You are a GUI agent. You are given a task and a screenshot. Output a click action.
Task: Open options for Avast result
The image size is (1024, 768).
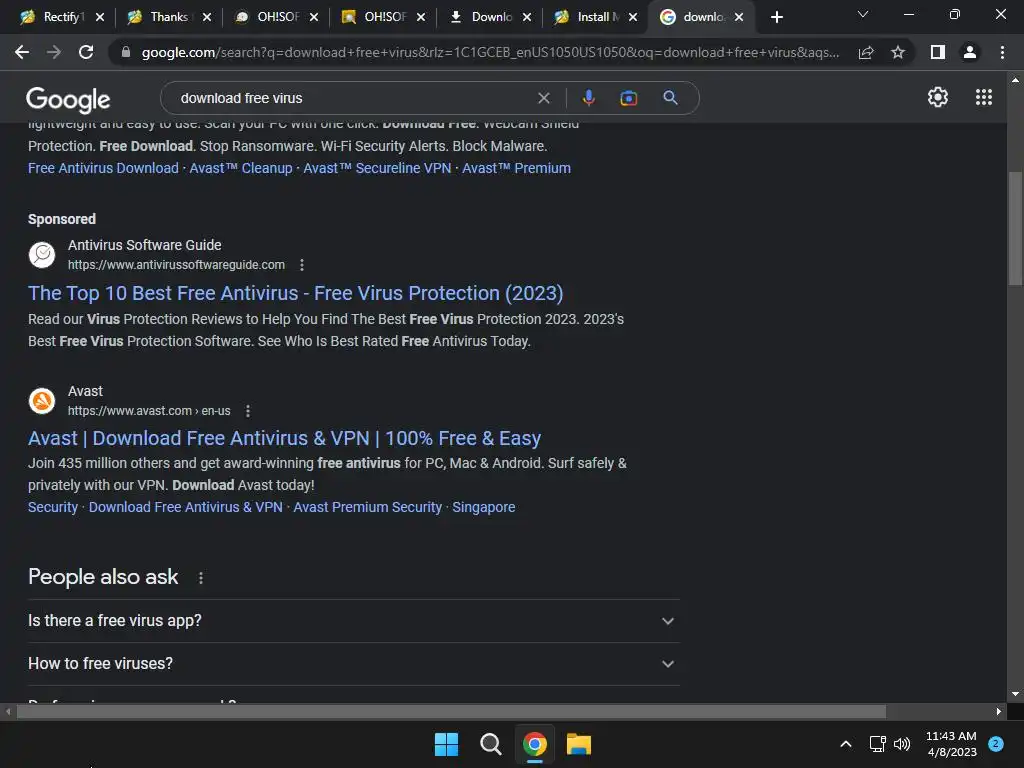pyautogui.click(x=247, y=411)
